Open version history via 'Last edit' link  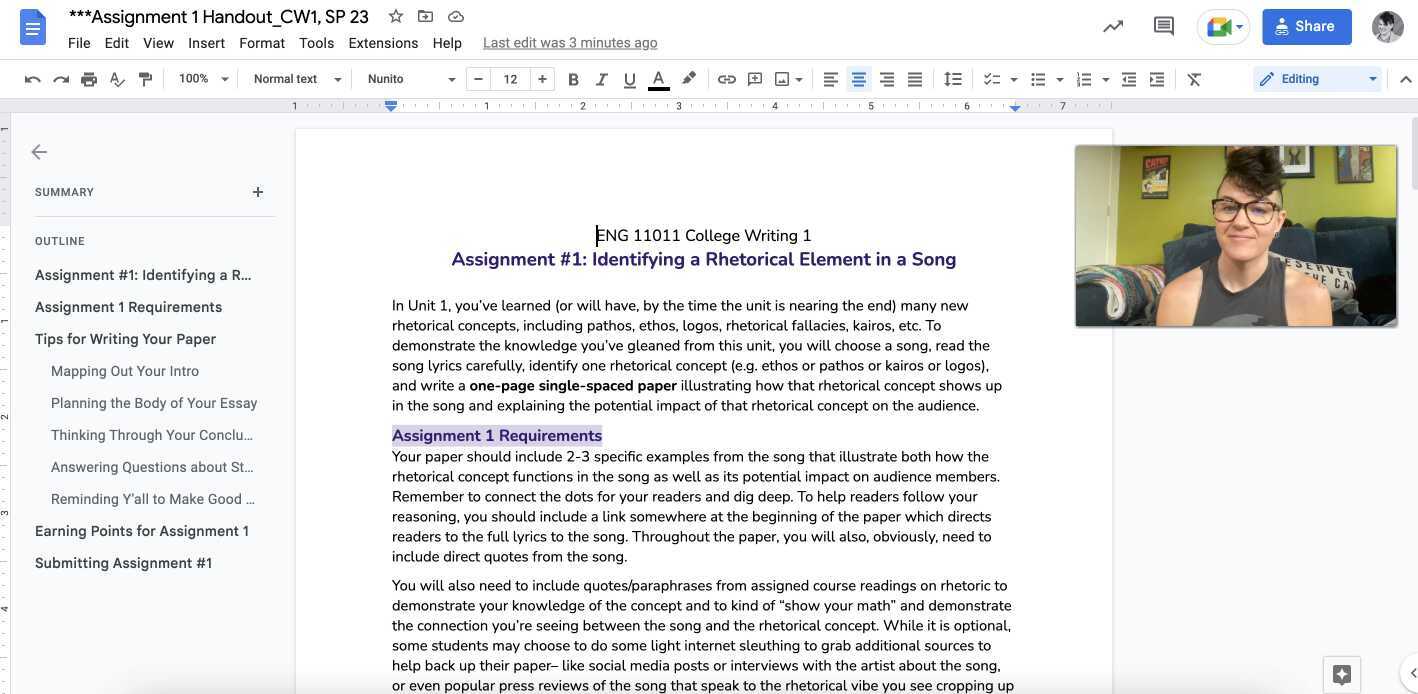(x=570, y=43)
